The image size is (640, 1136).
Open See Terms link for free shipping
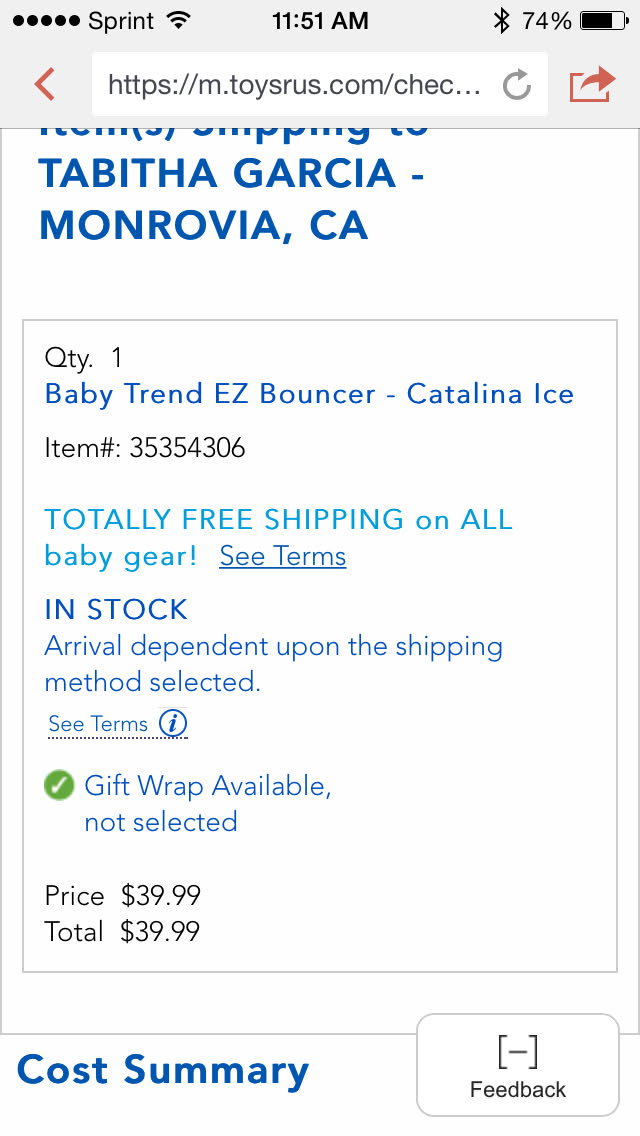click(283, 556)
